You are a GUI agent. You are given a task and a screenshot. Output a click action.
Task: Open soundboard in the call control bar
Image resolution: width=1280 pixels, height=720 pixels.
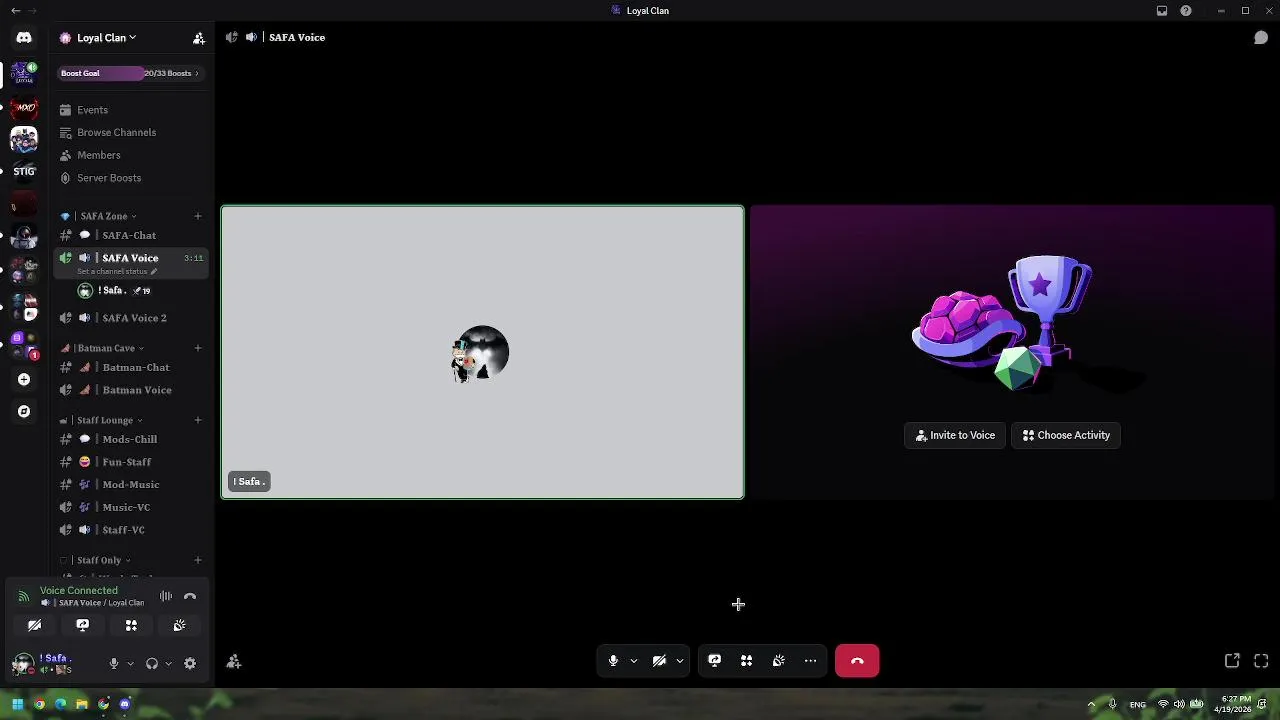coord(778,661)
